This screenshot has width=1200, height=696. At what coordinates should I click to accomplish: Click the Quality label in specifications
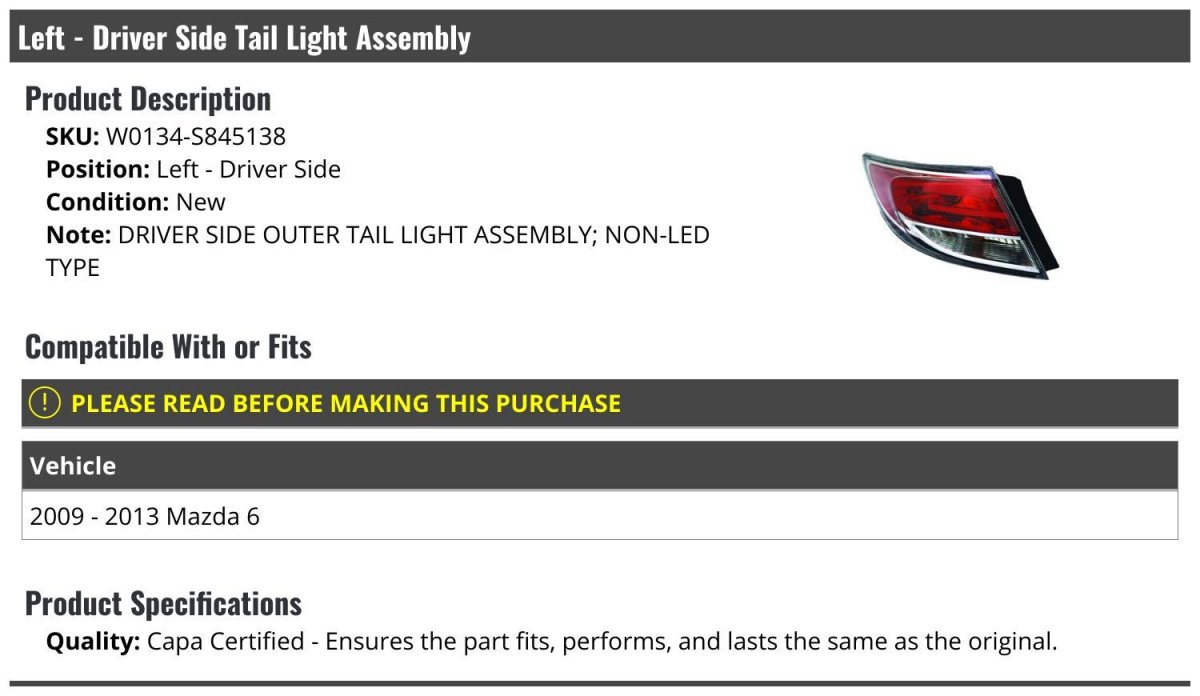point(93,641)
